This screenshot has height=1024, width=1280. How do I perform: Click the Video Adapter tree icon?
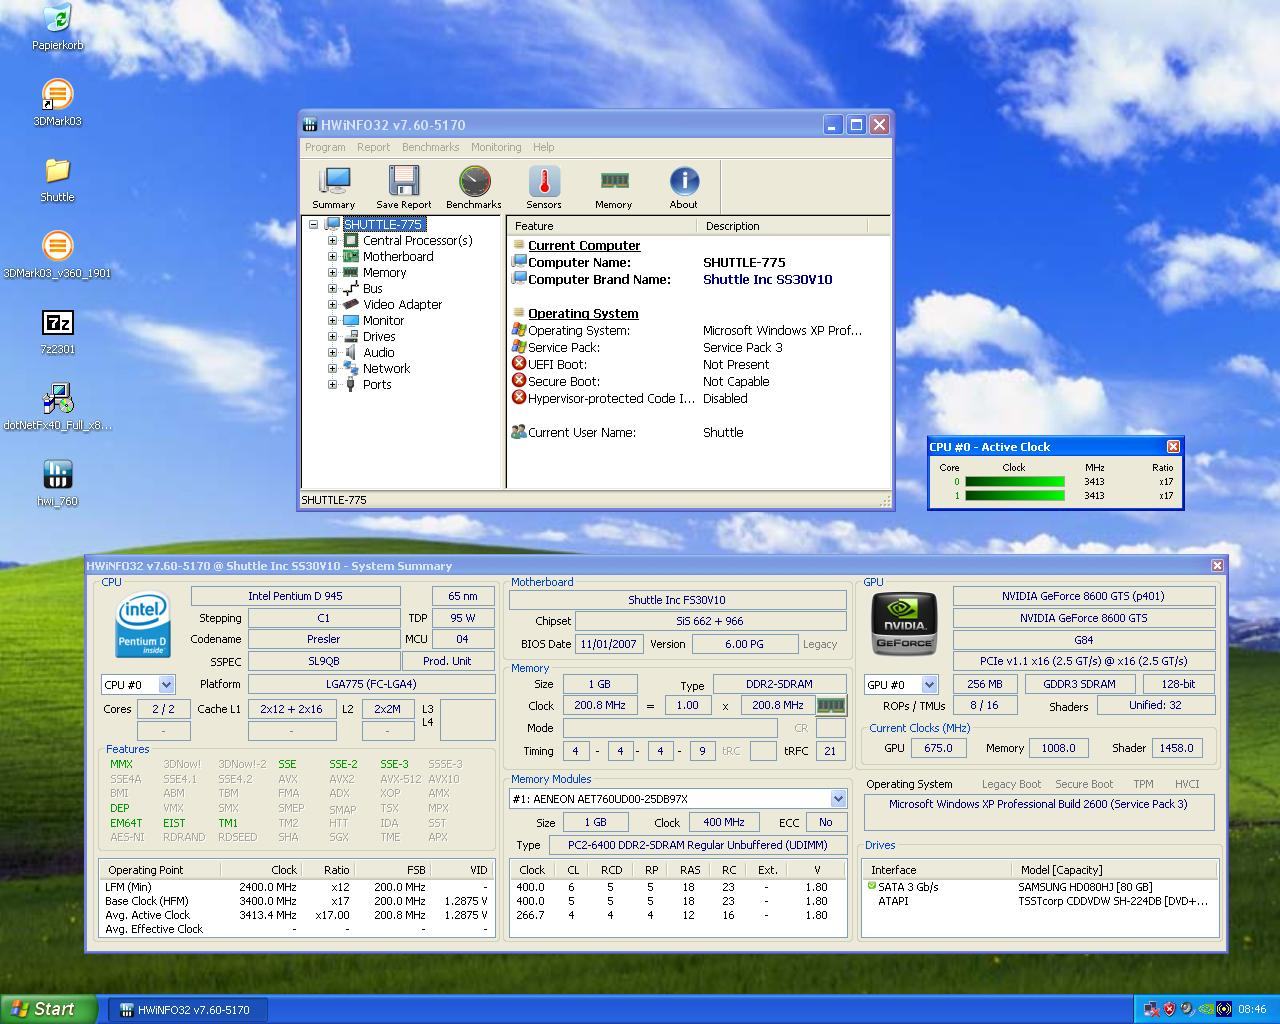pos(351,304)
